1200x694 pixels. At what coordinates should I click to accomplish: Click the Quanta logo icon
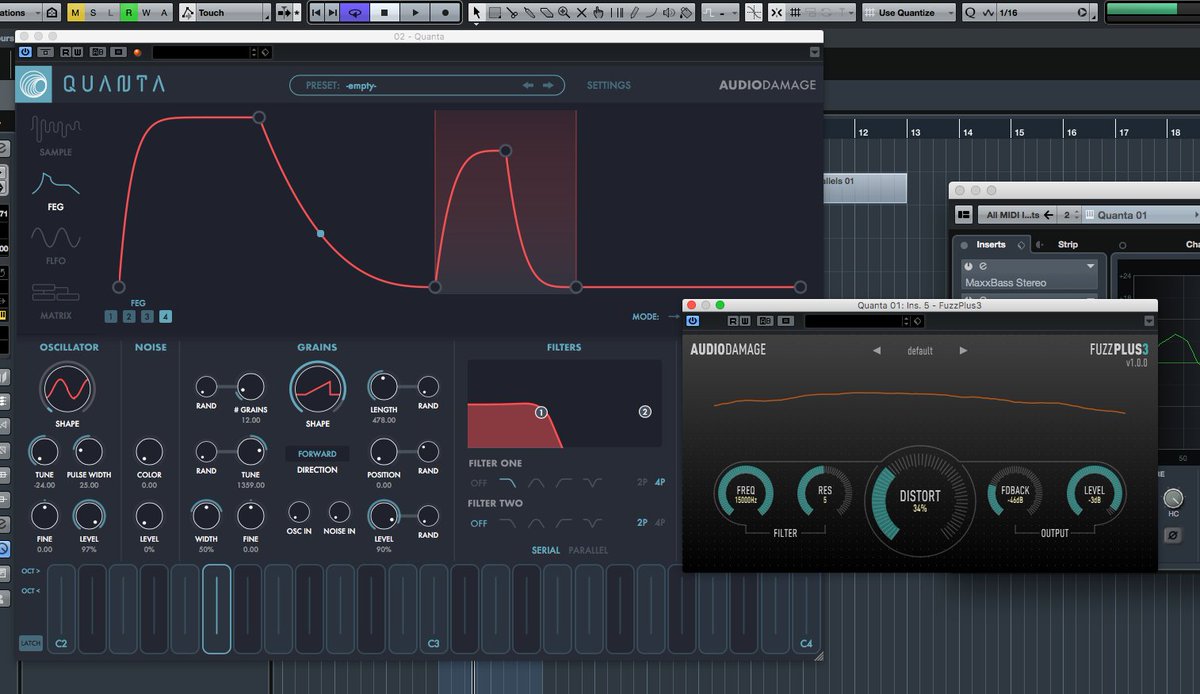(35, 85)
